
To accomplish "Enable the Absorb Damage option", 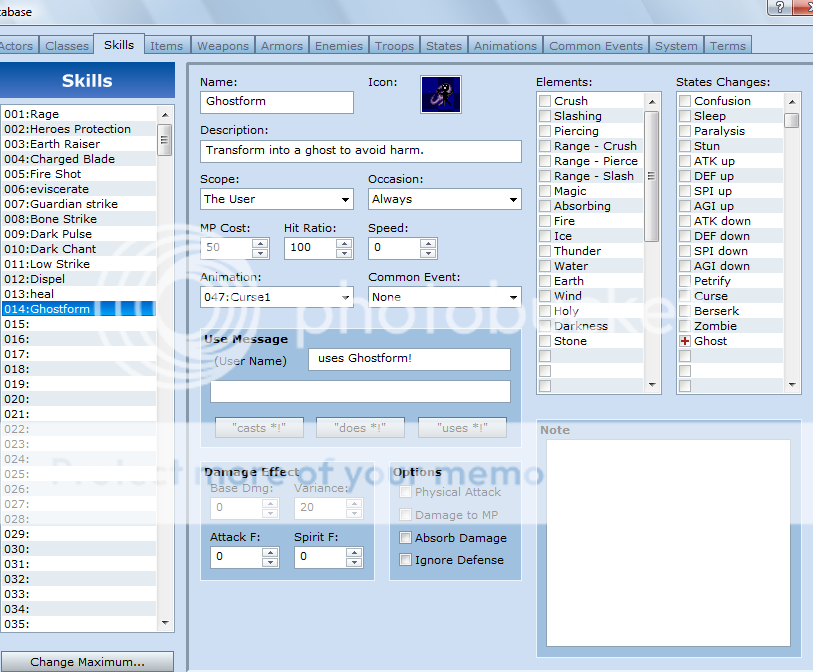I will 405,538.
